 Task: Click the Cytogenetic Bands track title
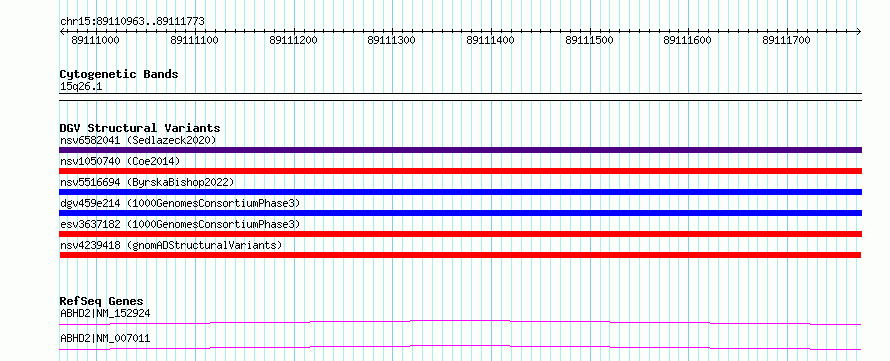coord(119,74)
